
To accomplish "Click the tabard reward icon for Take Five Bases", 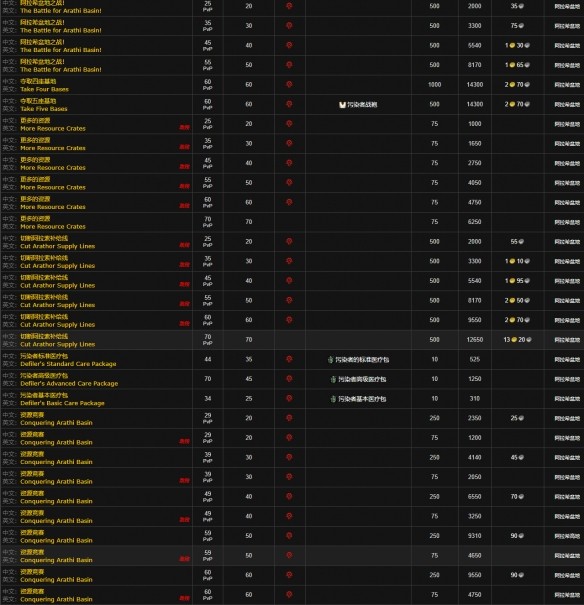I will pyautogui.click(x=342, y=105).
